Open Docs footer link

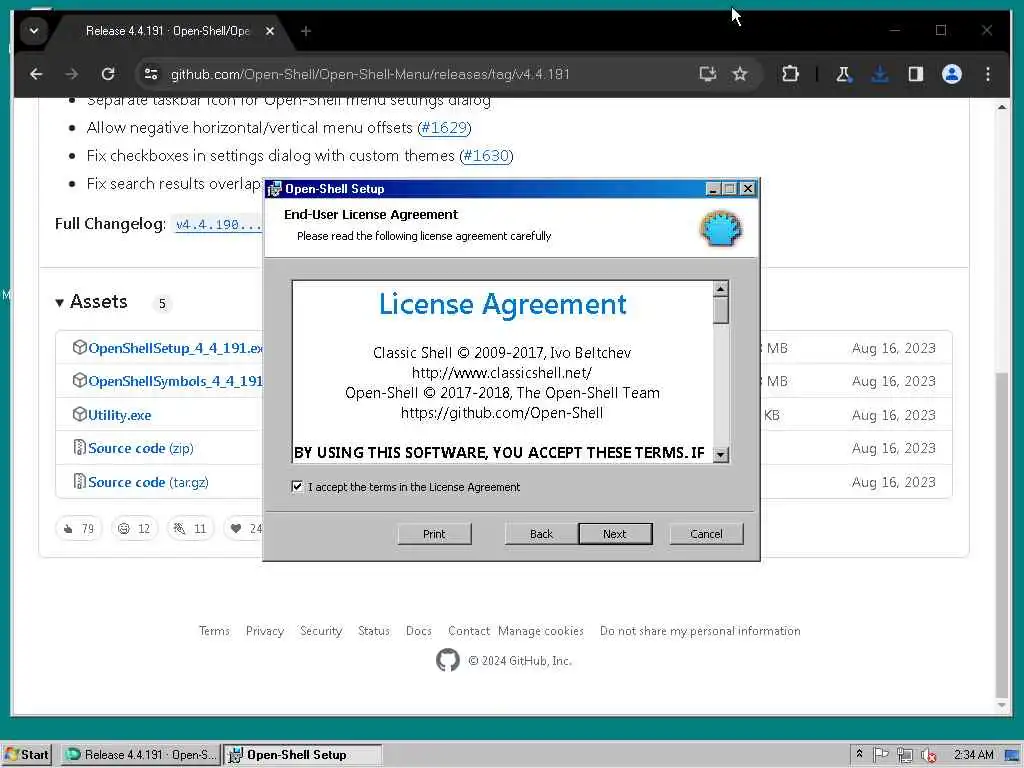pos(419,631)
